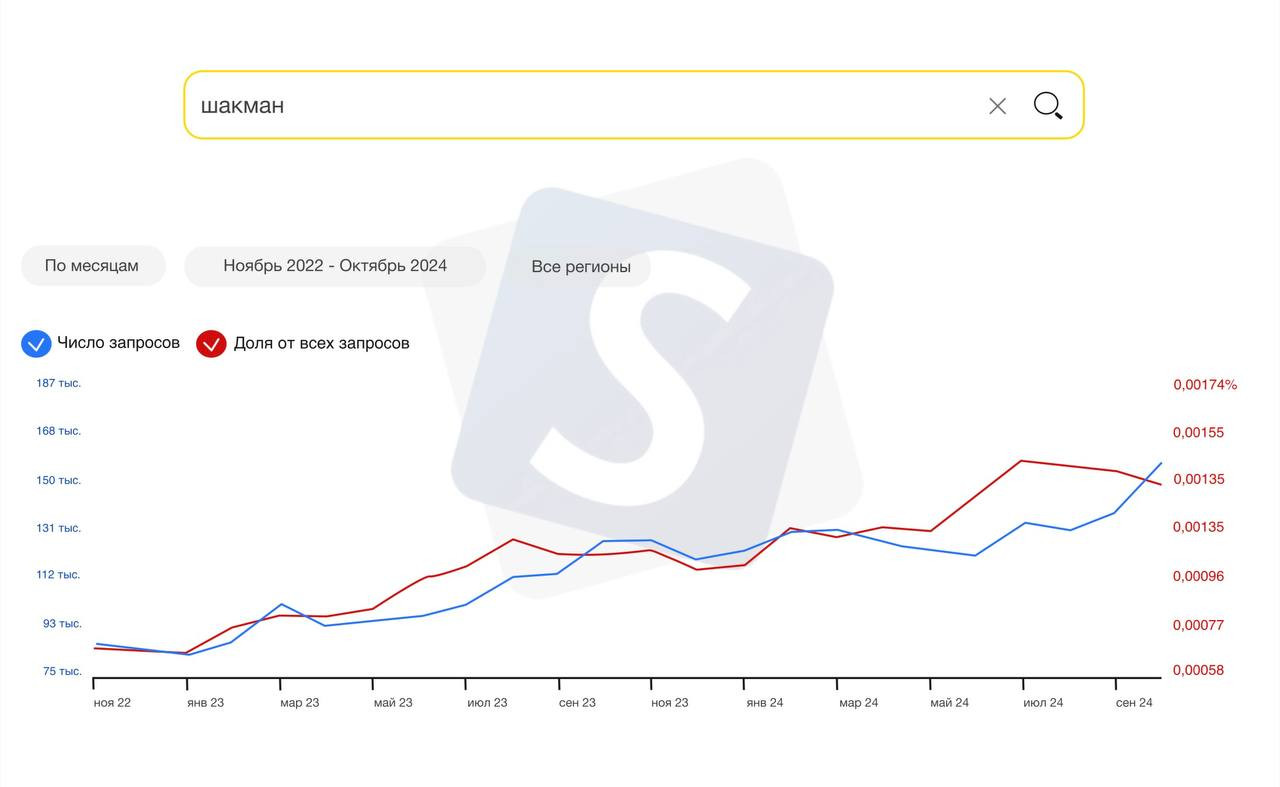Click the 'сен 24' axis label

click(x=1134, y=703)
